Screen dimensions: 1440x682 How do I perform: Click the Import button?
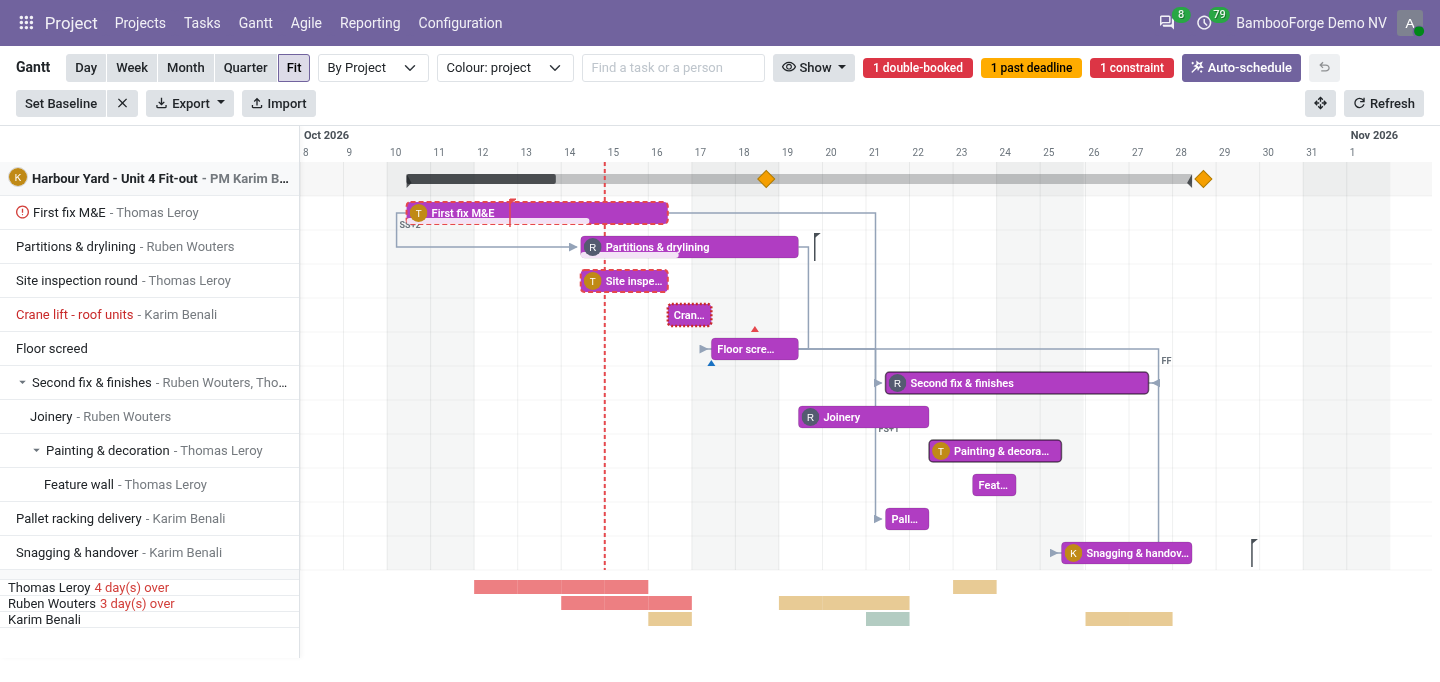(279, 103)
